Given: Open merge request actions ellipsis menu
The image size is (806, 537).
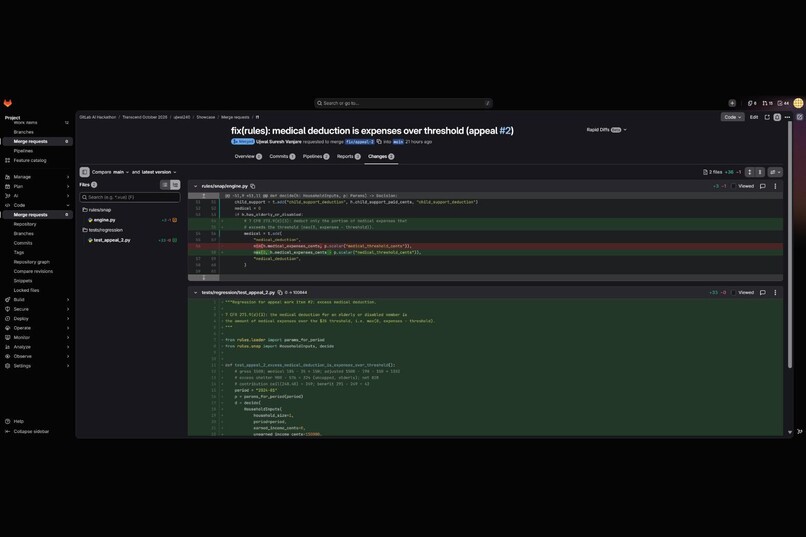Looking at the screenshot, I should tap(787, 117).
